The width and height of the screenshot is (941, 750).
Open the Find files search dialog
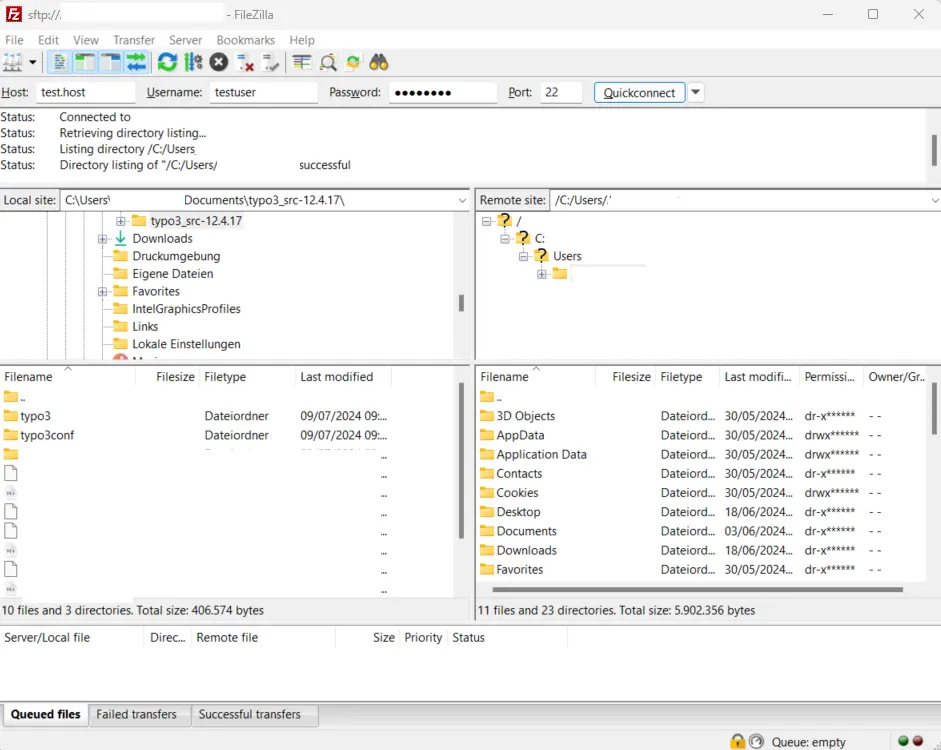(x=377, y=62)
